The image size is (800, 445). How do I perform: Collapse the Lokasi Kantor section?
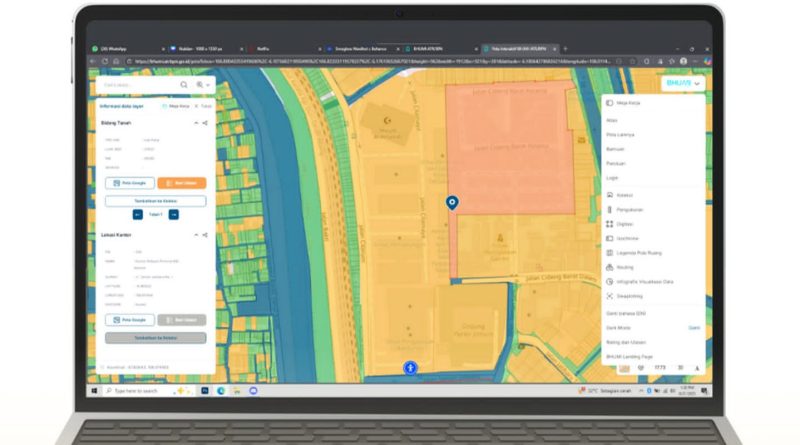coord(195,235)
